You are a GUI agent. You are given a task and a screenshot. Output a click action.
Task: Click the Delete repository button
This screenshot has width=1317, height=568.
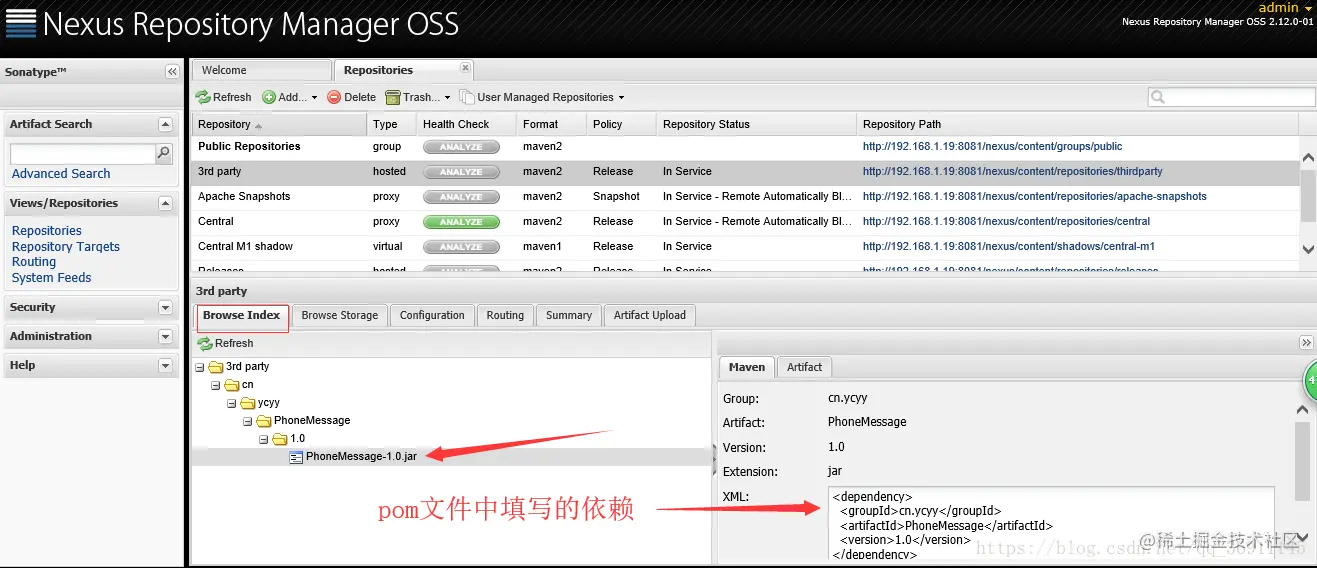352,97
